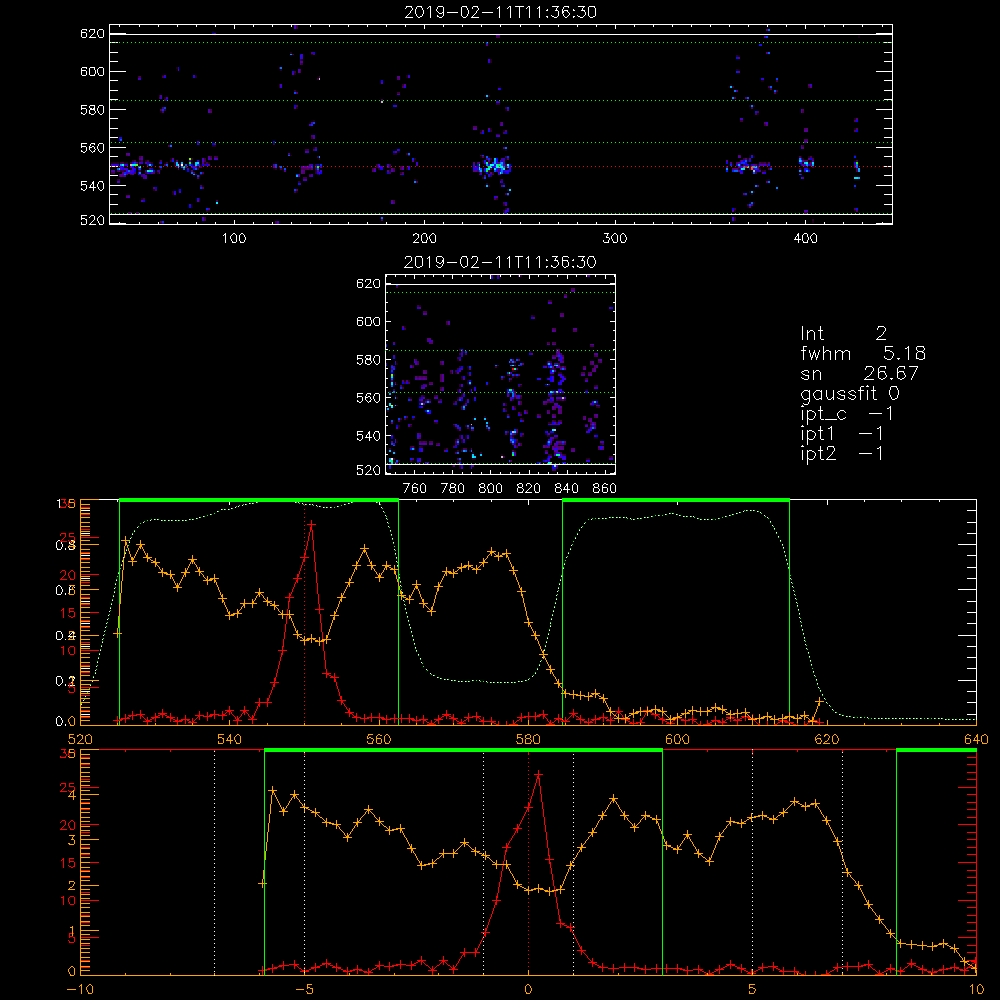1000x1000 pixels.
Task: Click x-axis label 100 of top plot
Action: [x=234, y=239]
